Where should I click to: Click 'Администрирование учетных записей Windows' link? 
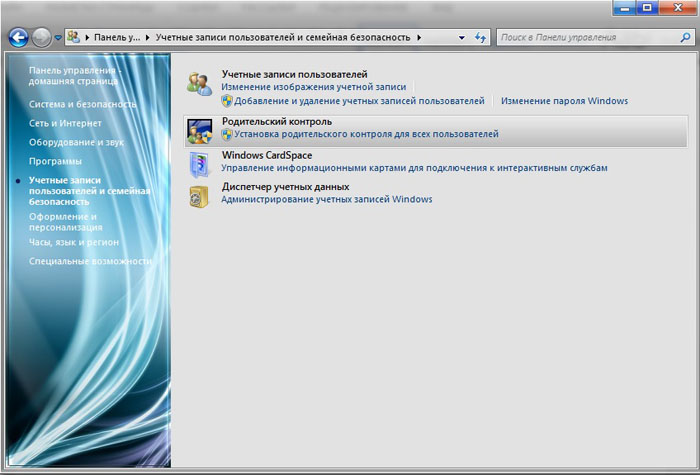tap(327, 199)
